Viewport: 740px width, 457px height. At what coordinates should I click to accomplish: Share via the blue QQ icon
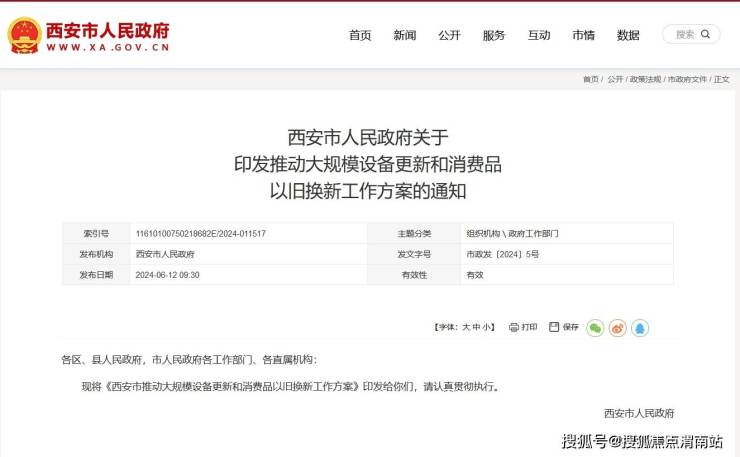[640, 328]
